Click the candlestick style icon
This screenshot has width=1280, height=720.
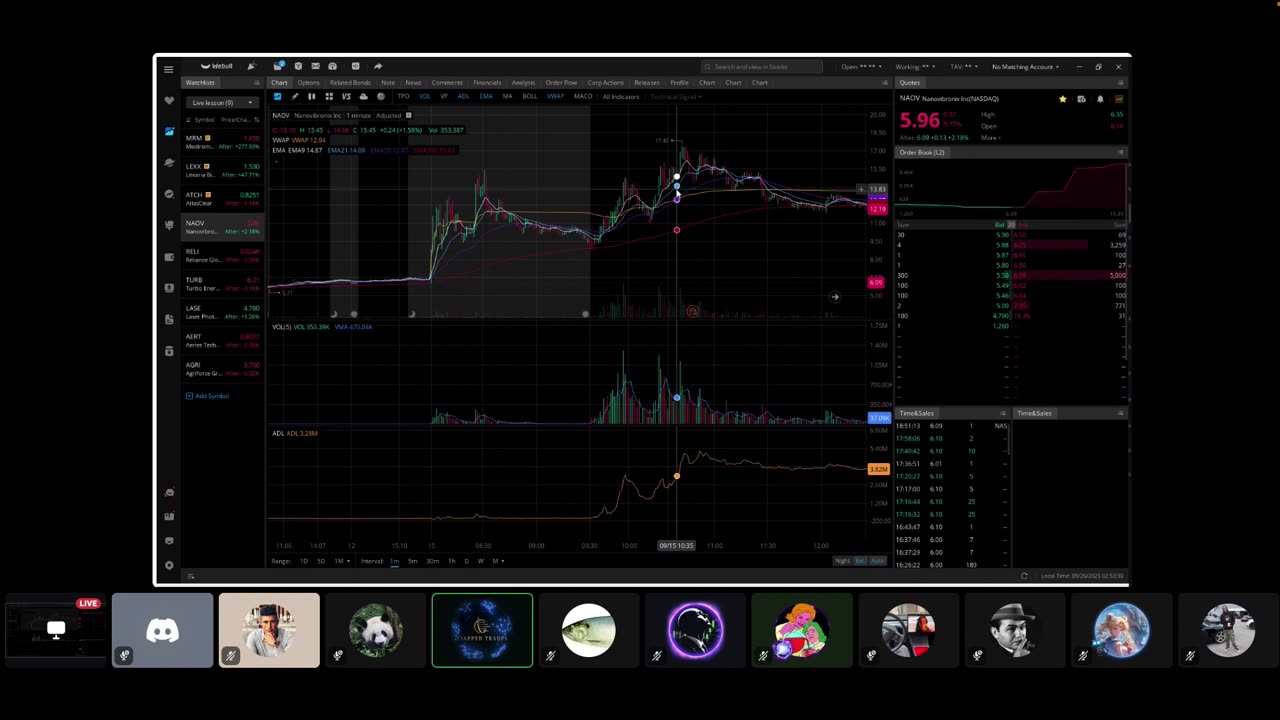[x=311, y=96]
